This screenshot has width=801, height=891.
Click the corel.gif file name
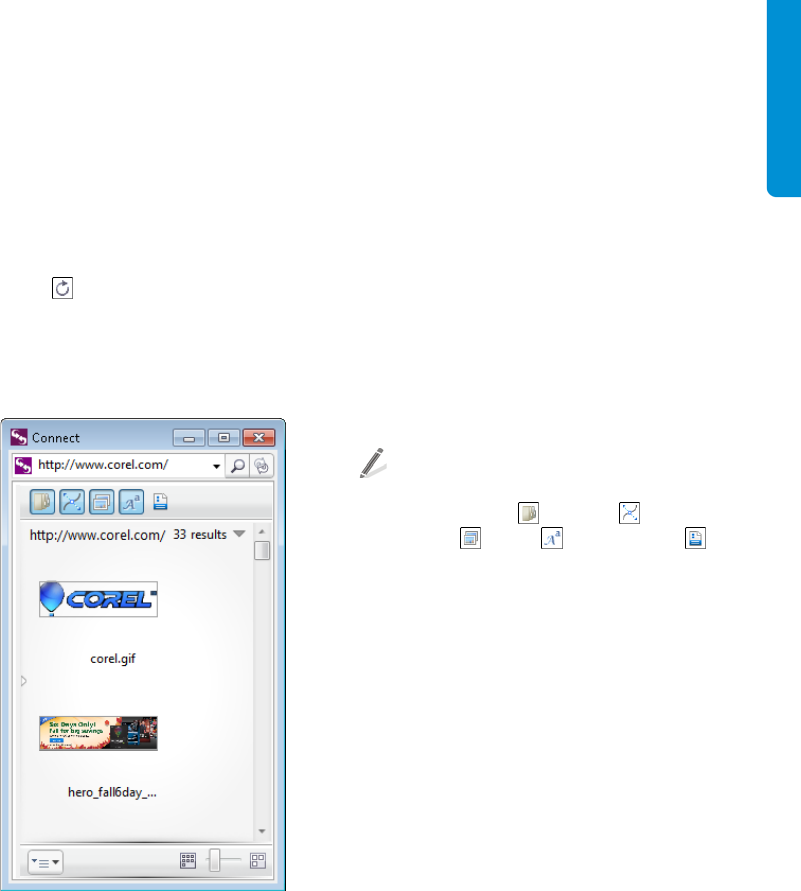[x=113, y=659]
